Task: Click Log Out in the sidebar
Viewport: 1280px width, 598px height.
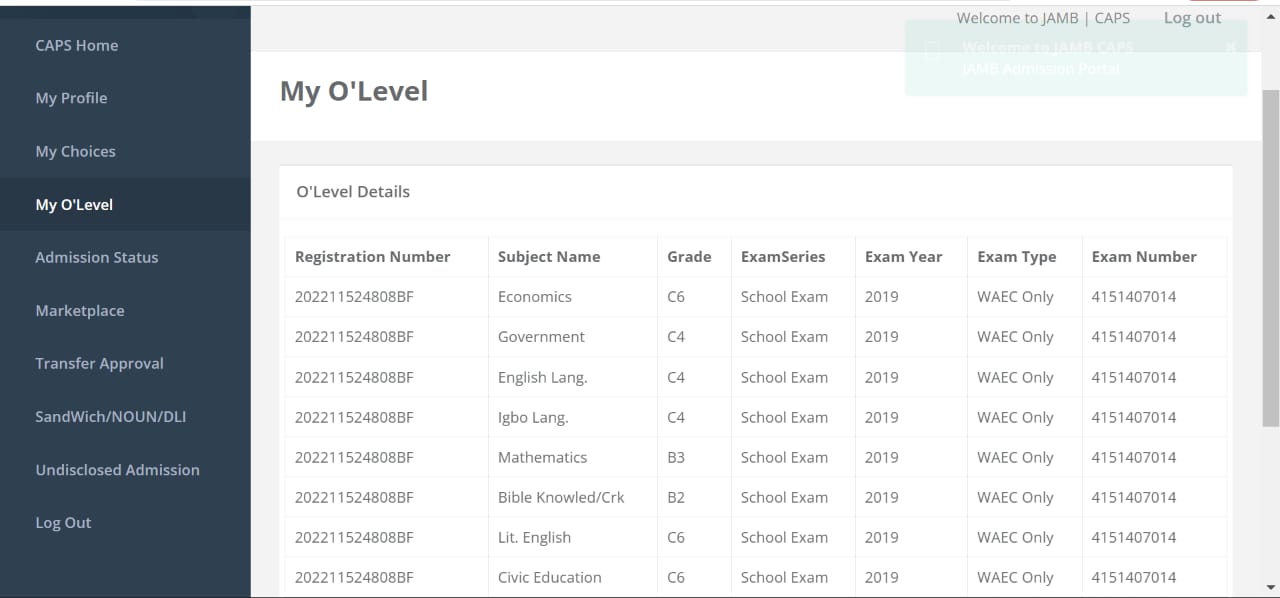Action: (x=63, y=522)
